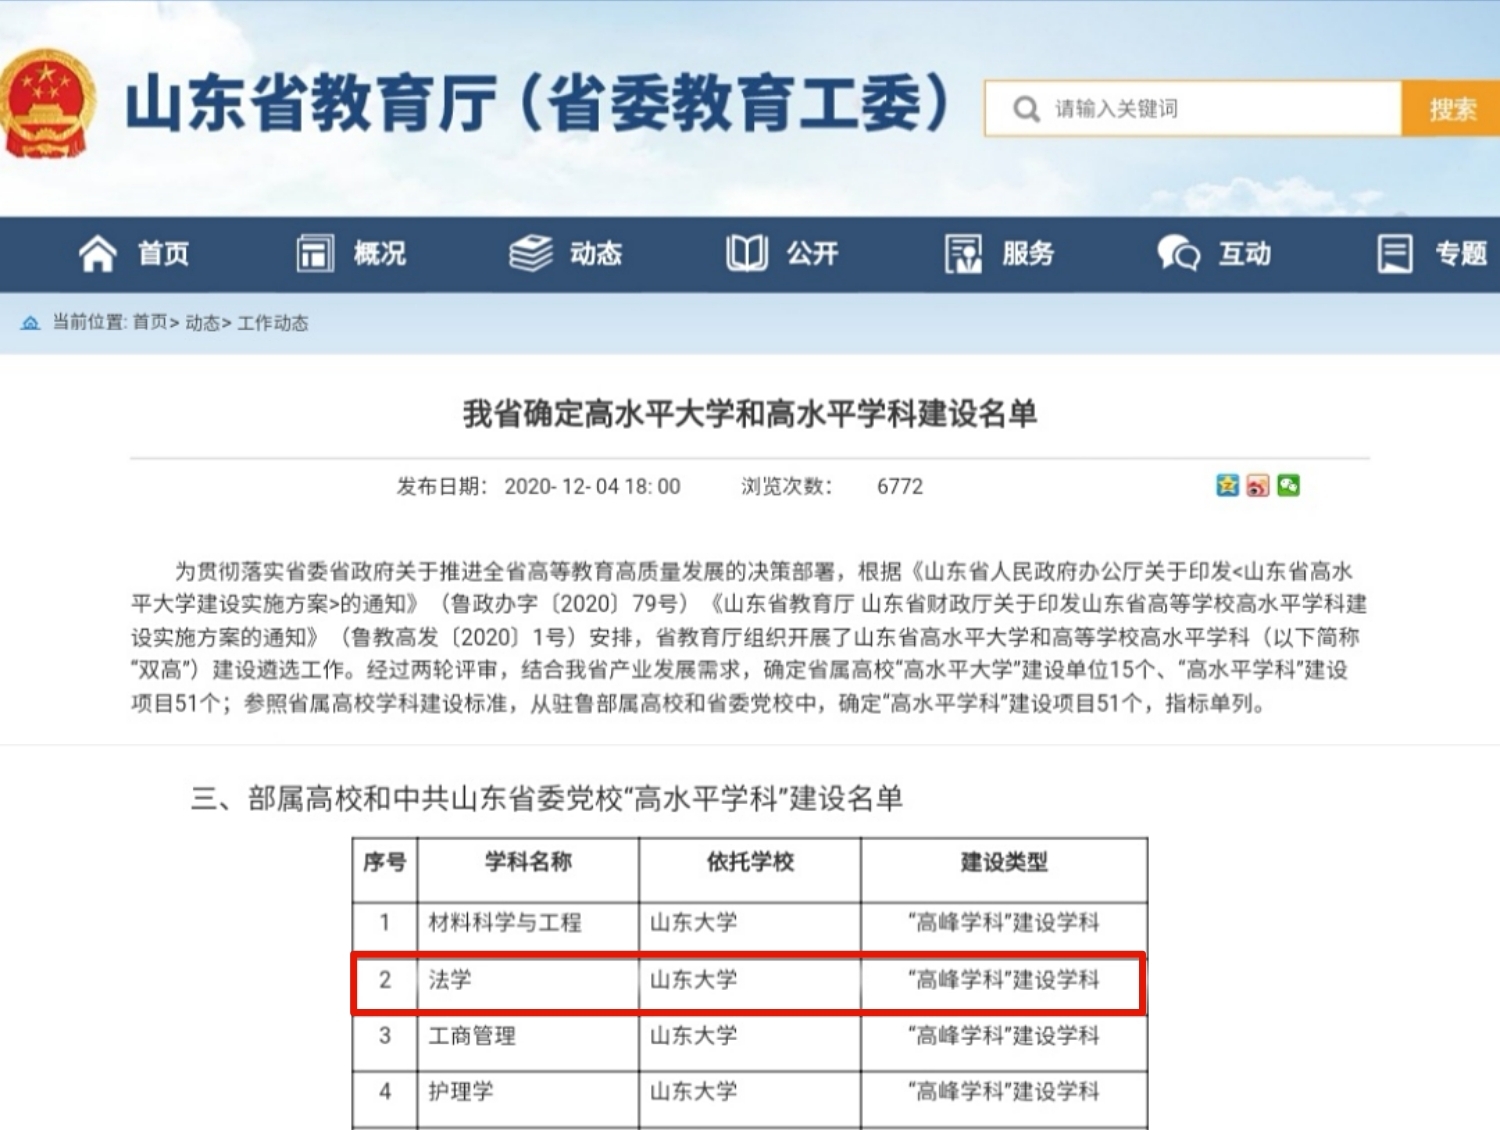Focus the 请输入关键词 search field
1500x1130 pixels.
[1220, 109]
